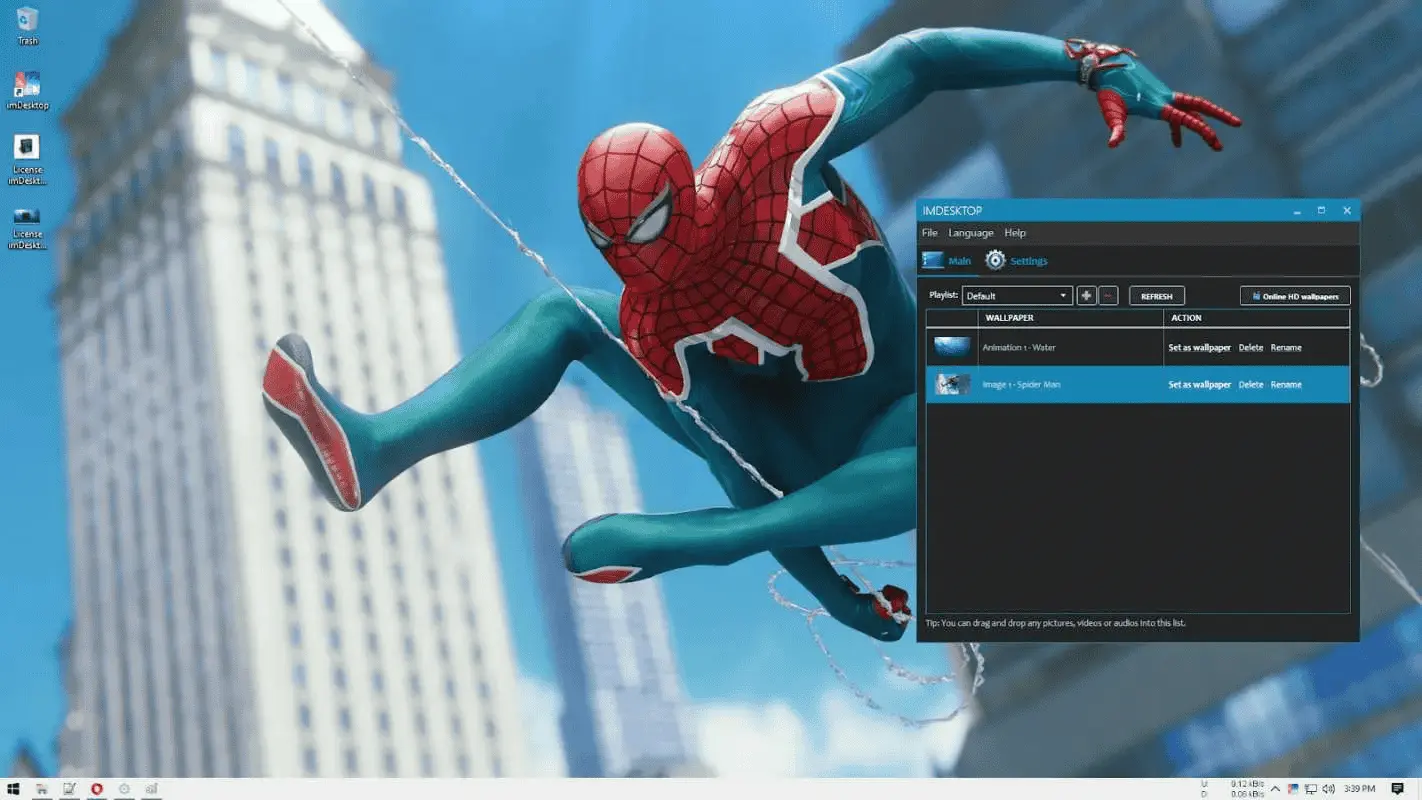The image size is (1422, 800).
Task: Rename the Image 1 - Spider Man entry
Action: (1286, 385)
